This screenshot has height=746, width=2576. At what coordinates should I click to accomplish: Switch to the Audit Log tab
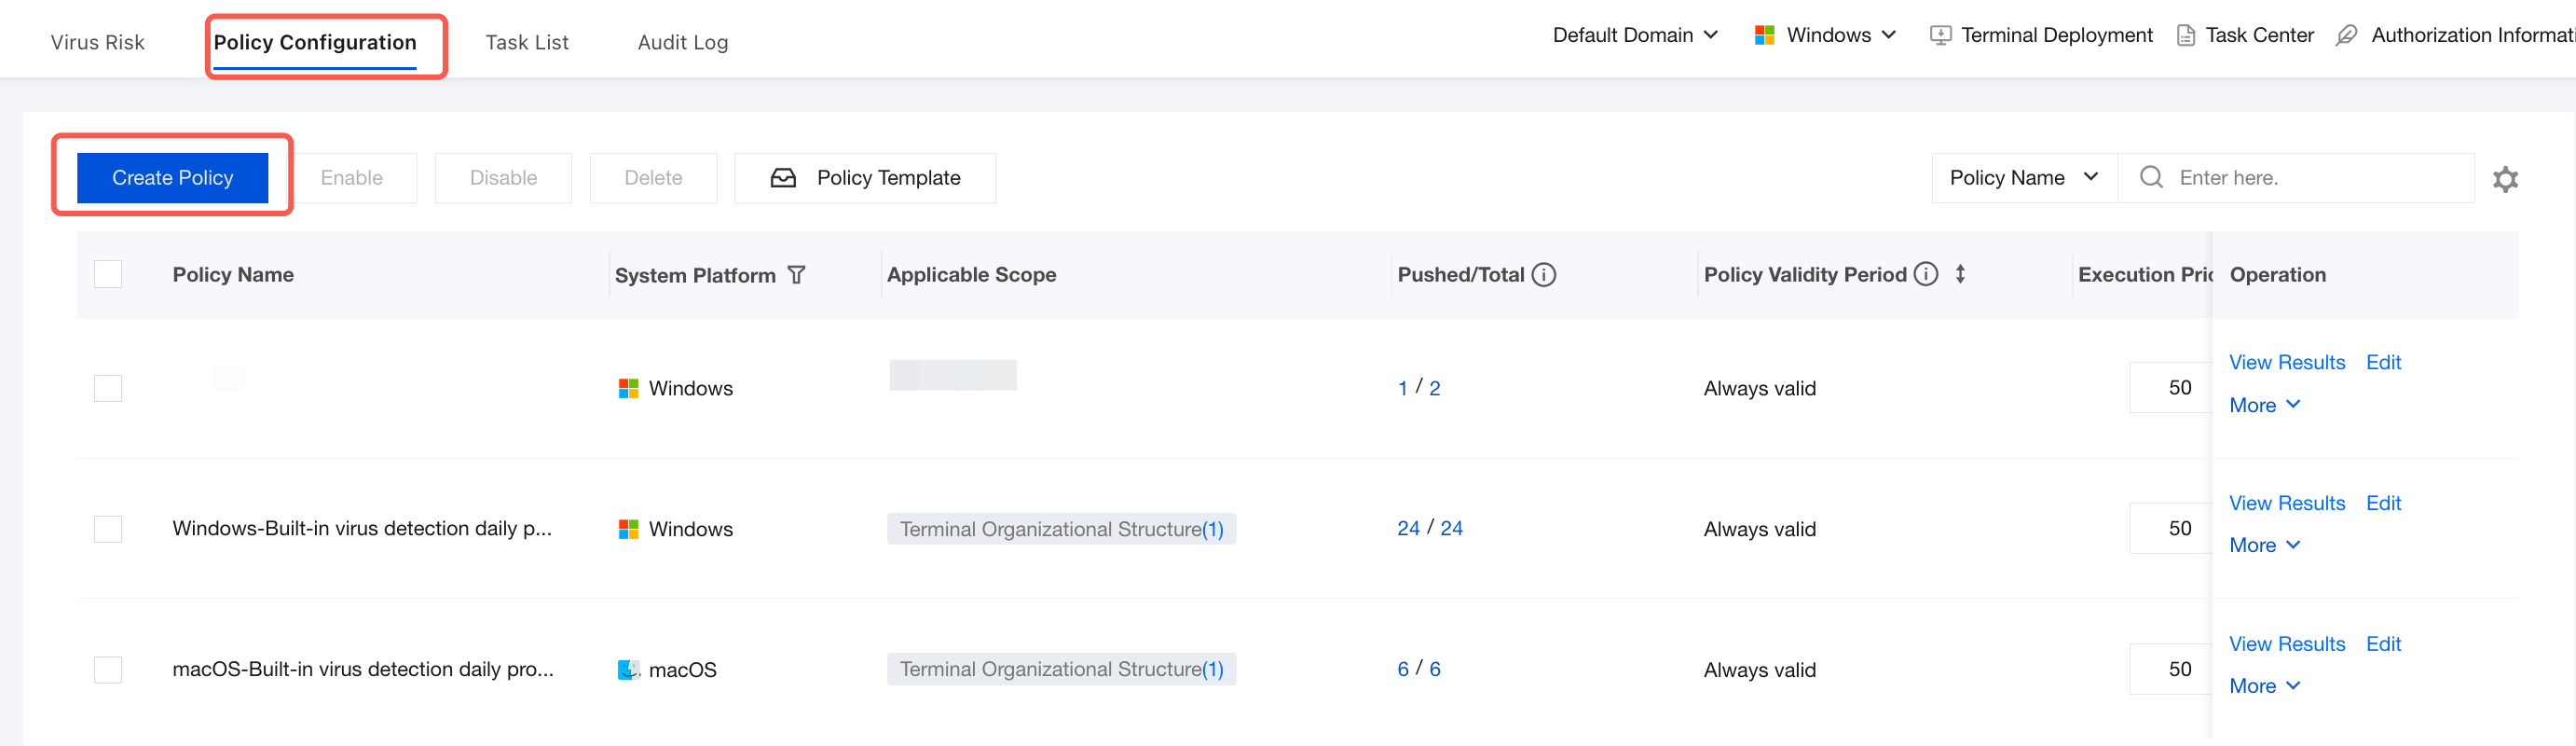683,42
